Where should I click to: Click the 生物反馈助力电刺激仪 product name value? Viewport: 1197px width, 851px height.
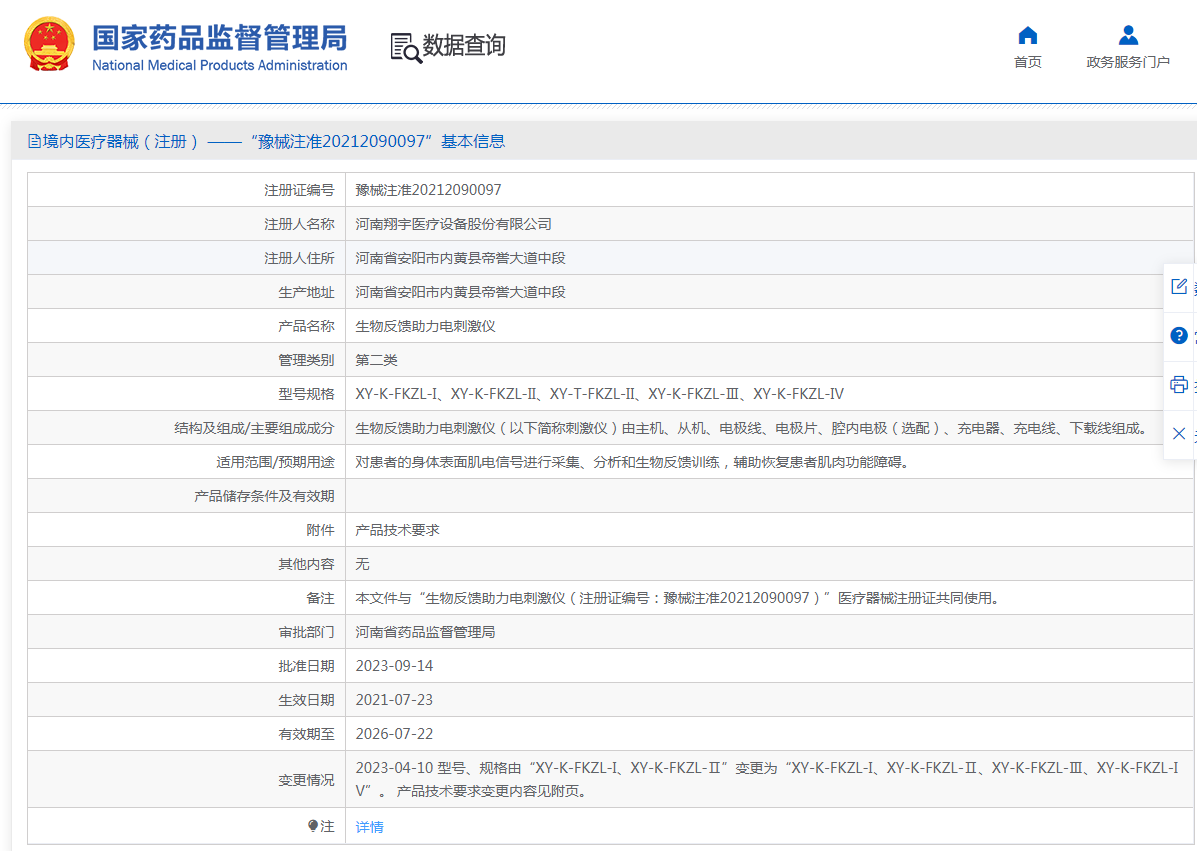tap(425, 326)
